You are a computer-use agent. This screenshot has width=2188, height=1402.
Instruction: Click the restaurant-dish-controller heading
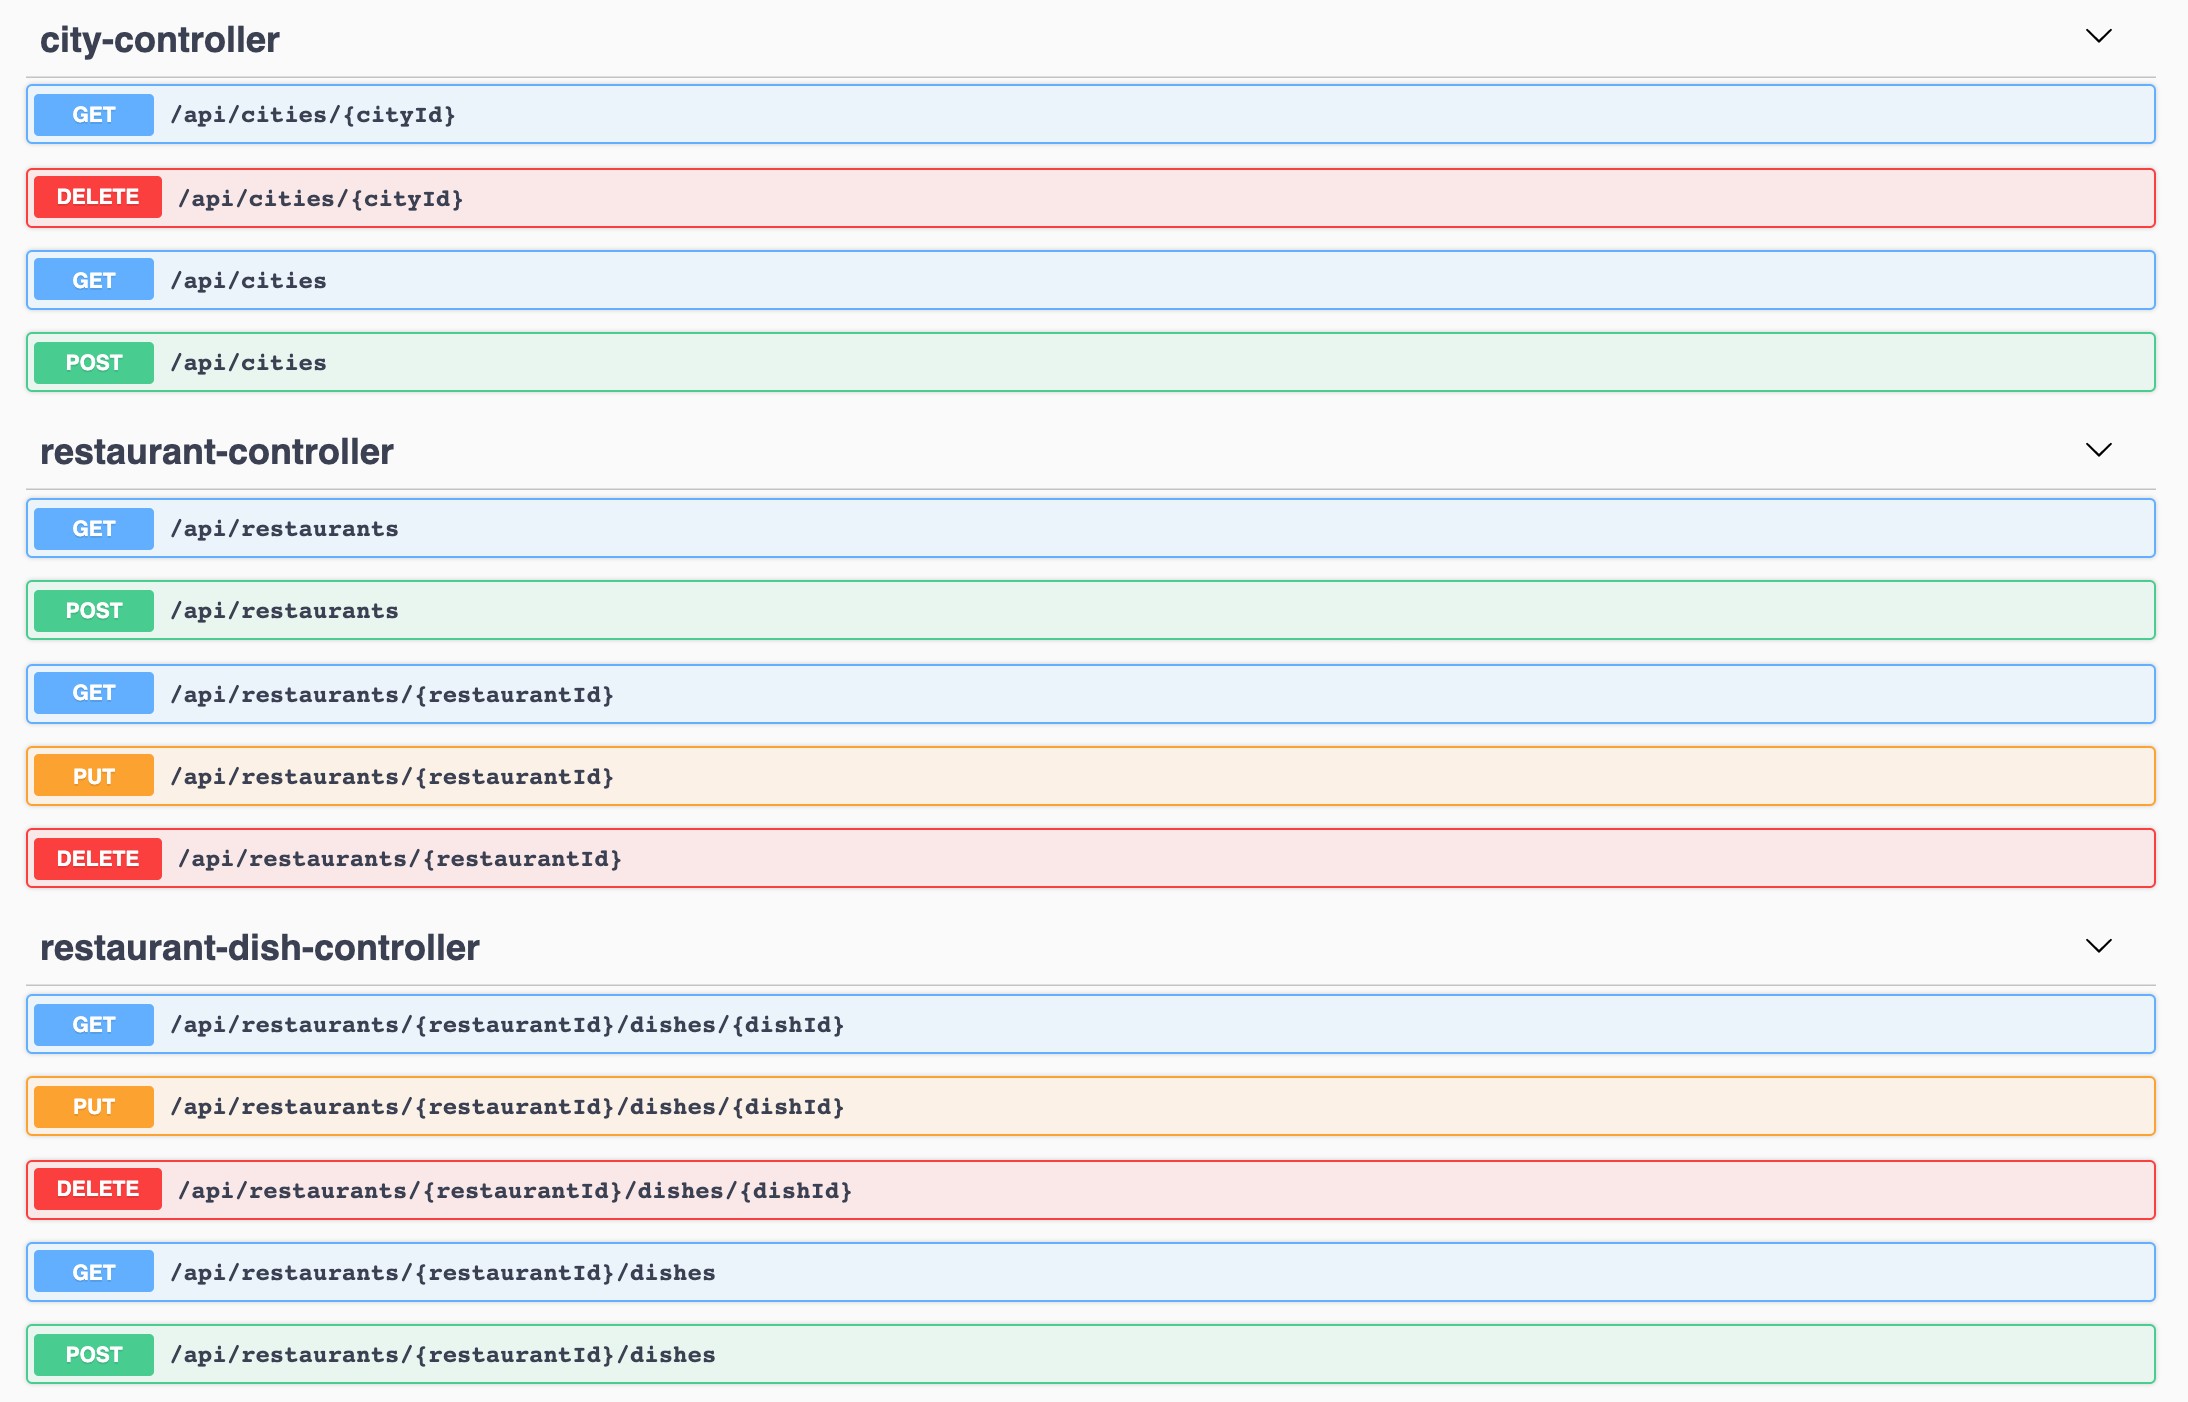[259, 948]
